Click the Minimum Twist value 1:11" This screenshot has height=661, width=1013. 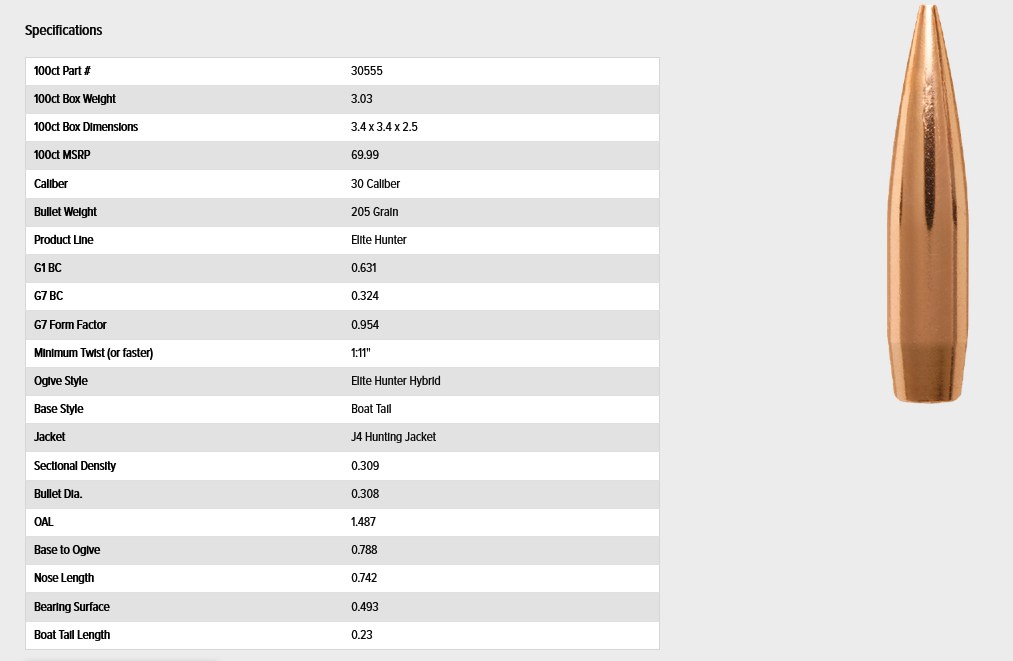[x=360, y=353]
